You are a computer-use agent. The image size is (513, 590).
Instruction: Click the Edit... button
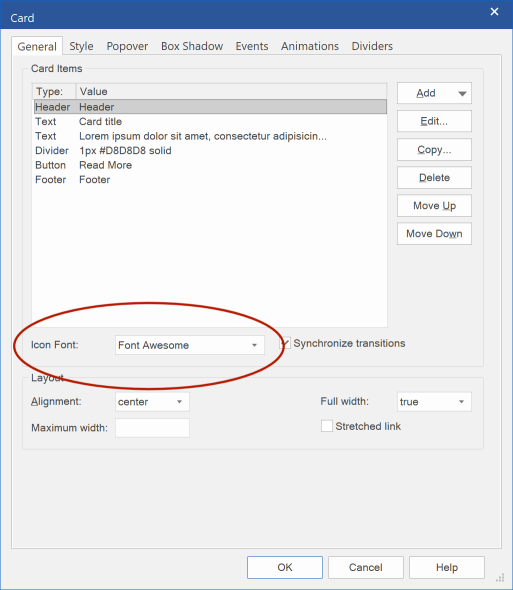pos(434,121)
